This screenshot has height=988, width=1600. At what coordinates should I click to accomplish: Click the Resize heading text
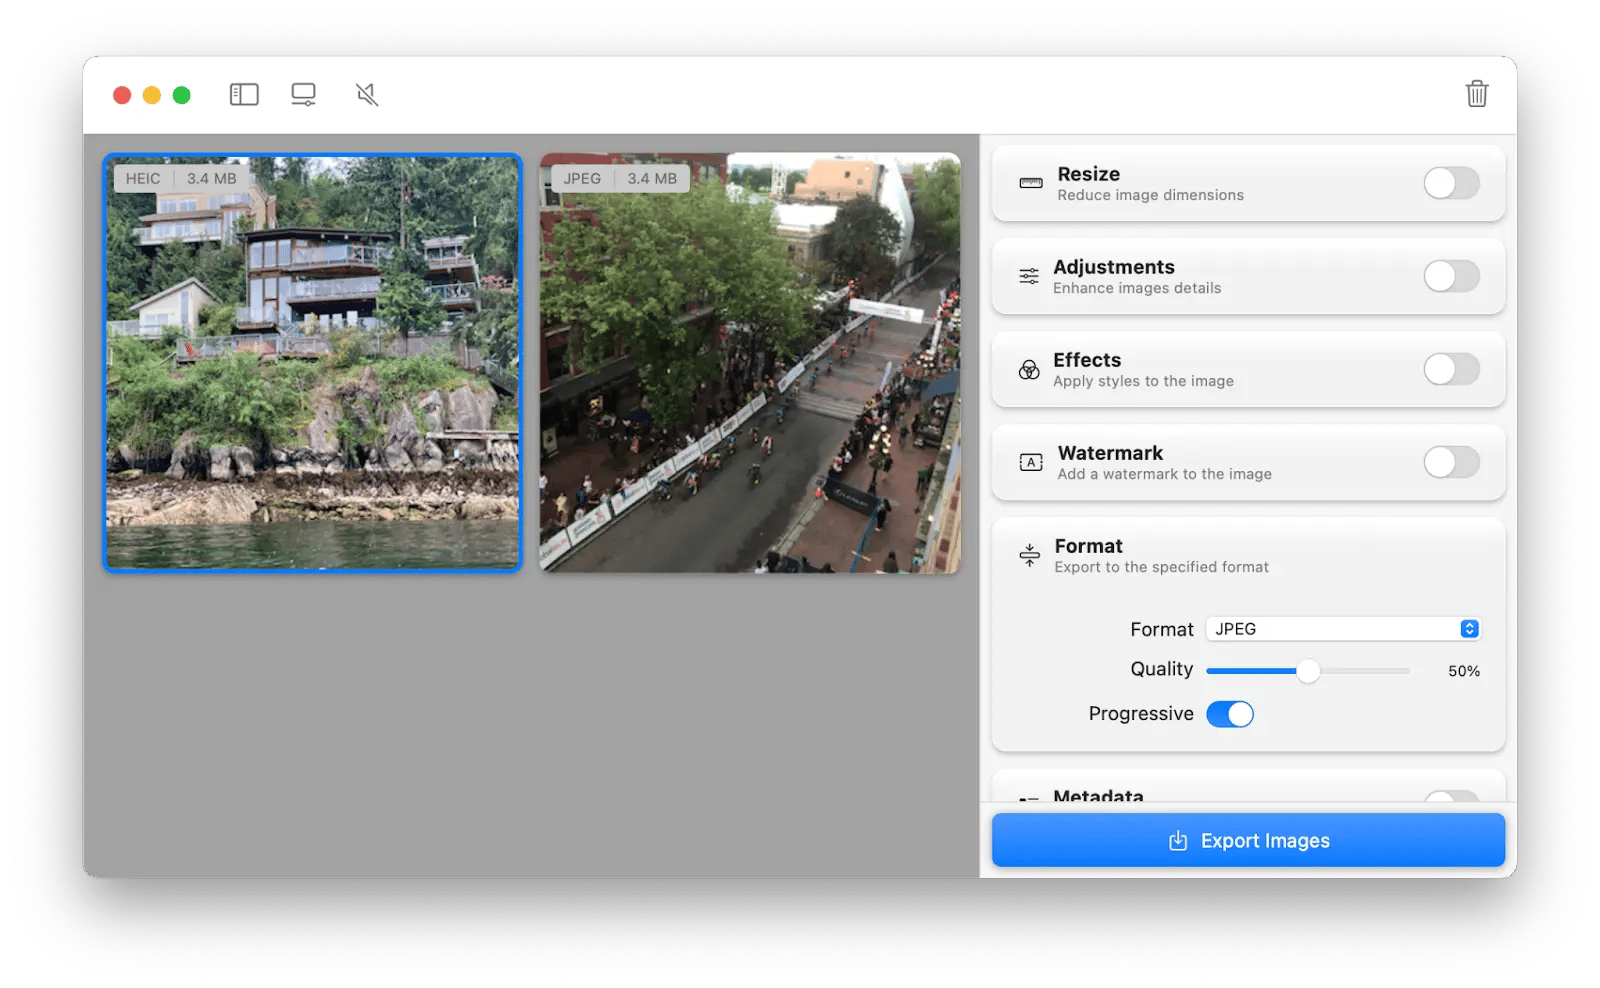[1088, 174]
